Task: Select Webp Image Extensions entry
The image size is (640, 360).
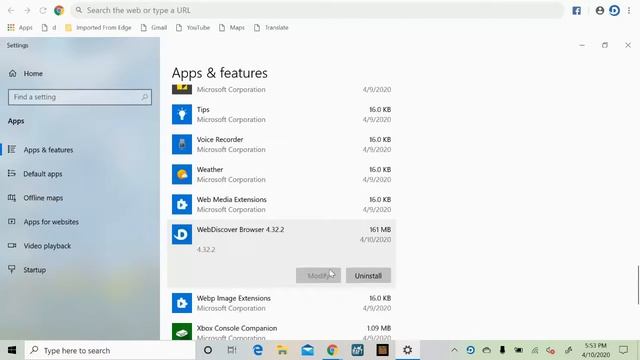Action: point(281,303)
